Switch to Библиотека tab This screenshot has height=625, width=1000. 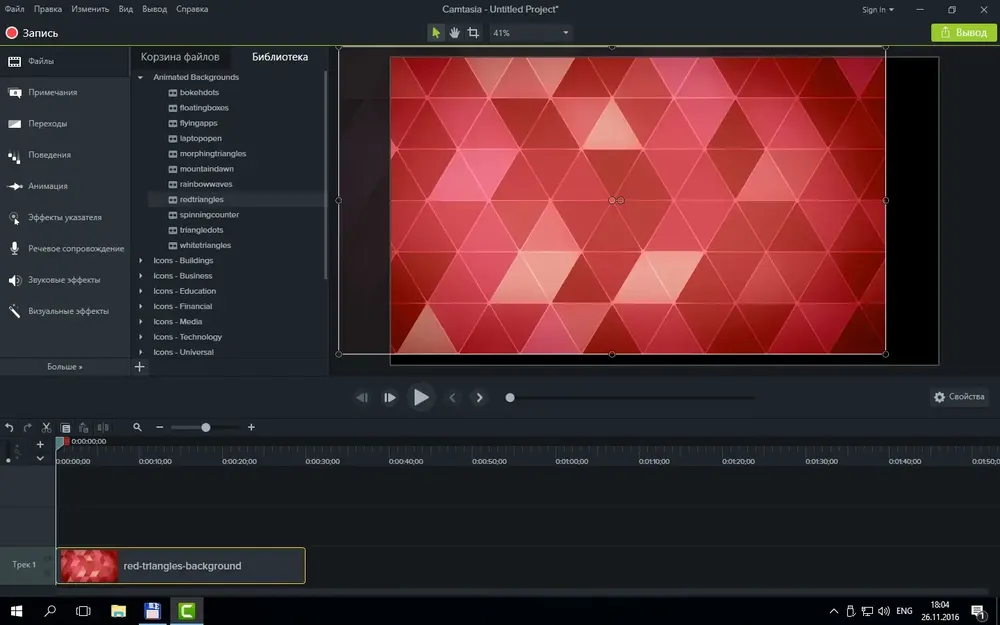280,57
